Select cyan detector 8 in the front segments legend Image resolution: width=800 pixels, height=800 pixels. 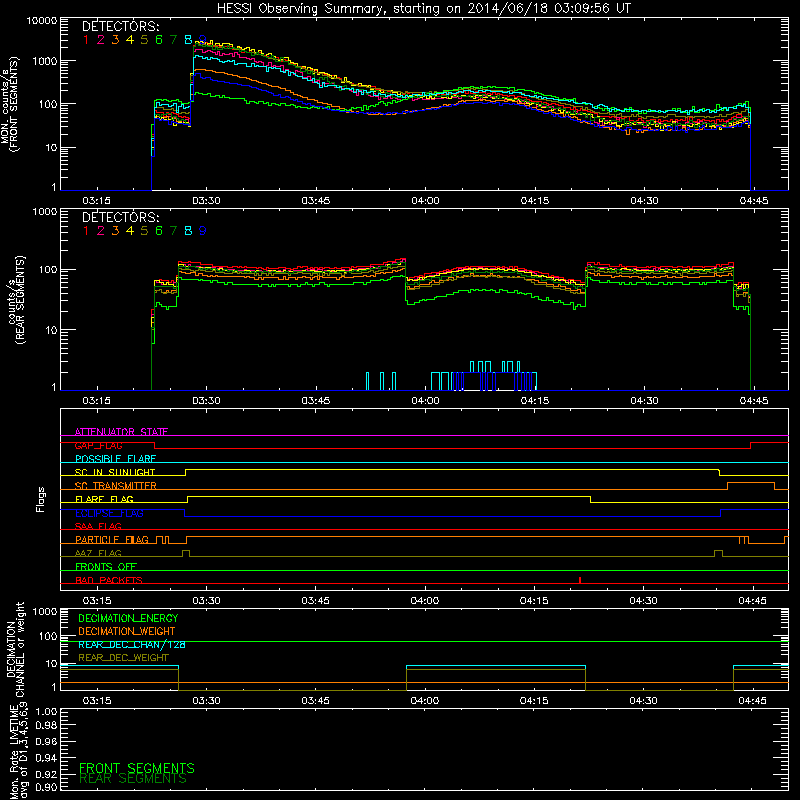pyautogui.click(x=188, y=40)
